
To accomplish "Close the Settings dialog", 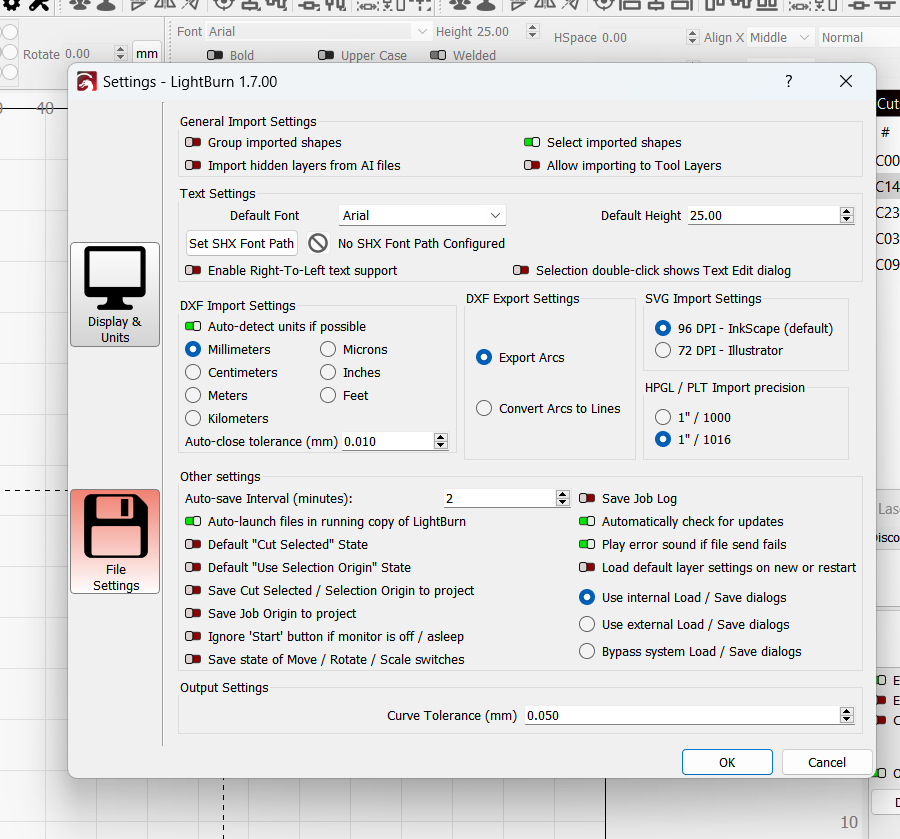I will 845,81.
